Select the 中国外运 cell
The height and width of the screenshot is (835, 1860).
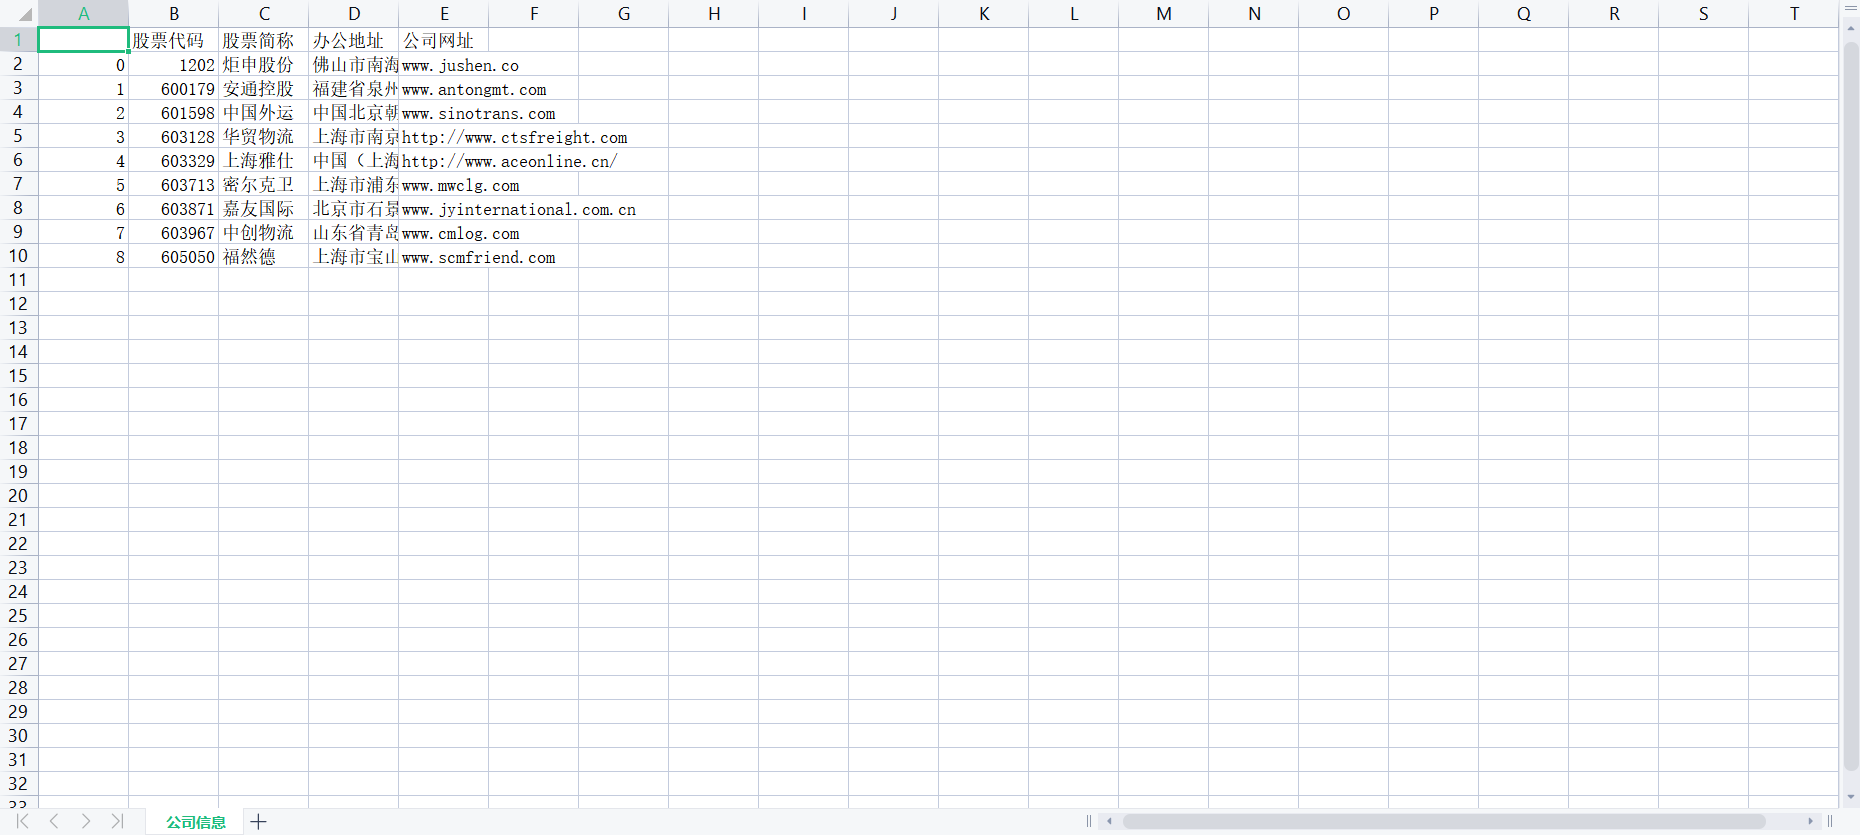pyautogui.click(x=264, y=112)
